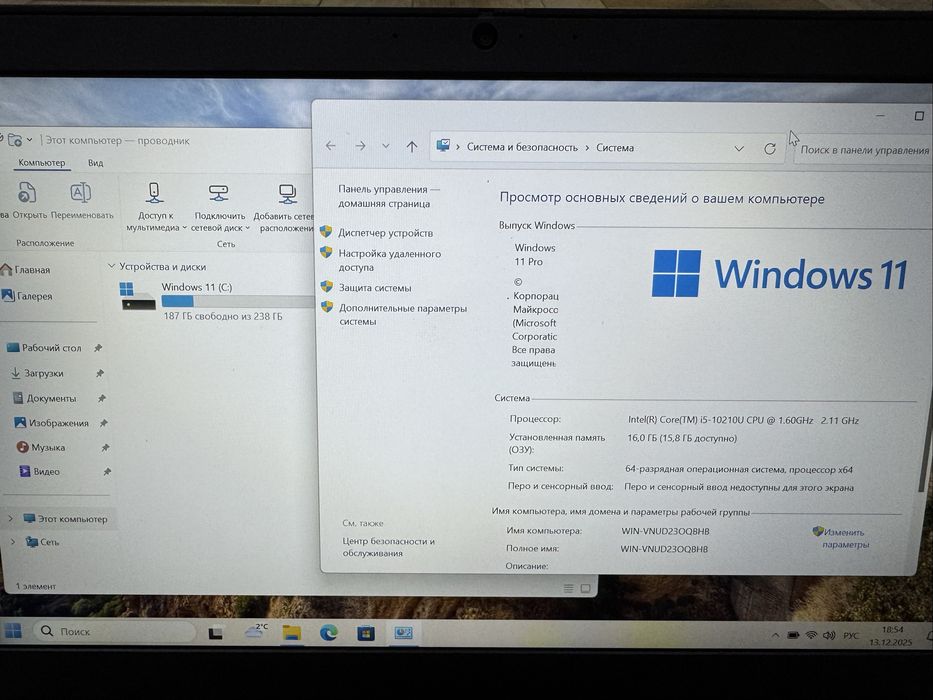Open Изображения in Explorer sidebar
The height and width of the screenshot is (700, 933).
point(51,423)
